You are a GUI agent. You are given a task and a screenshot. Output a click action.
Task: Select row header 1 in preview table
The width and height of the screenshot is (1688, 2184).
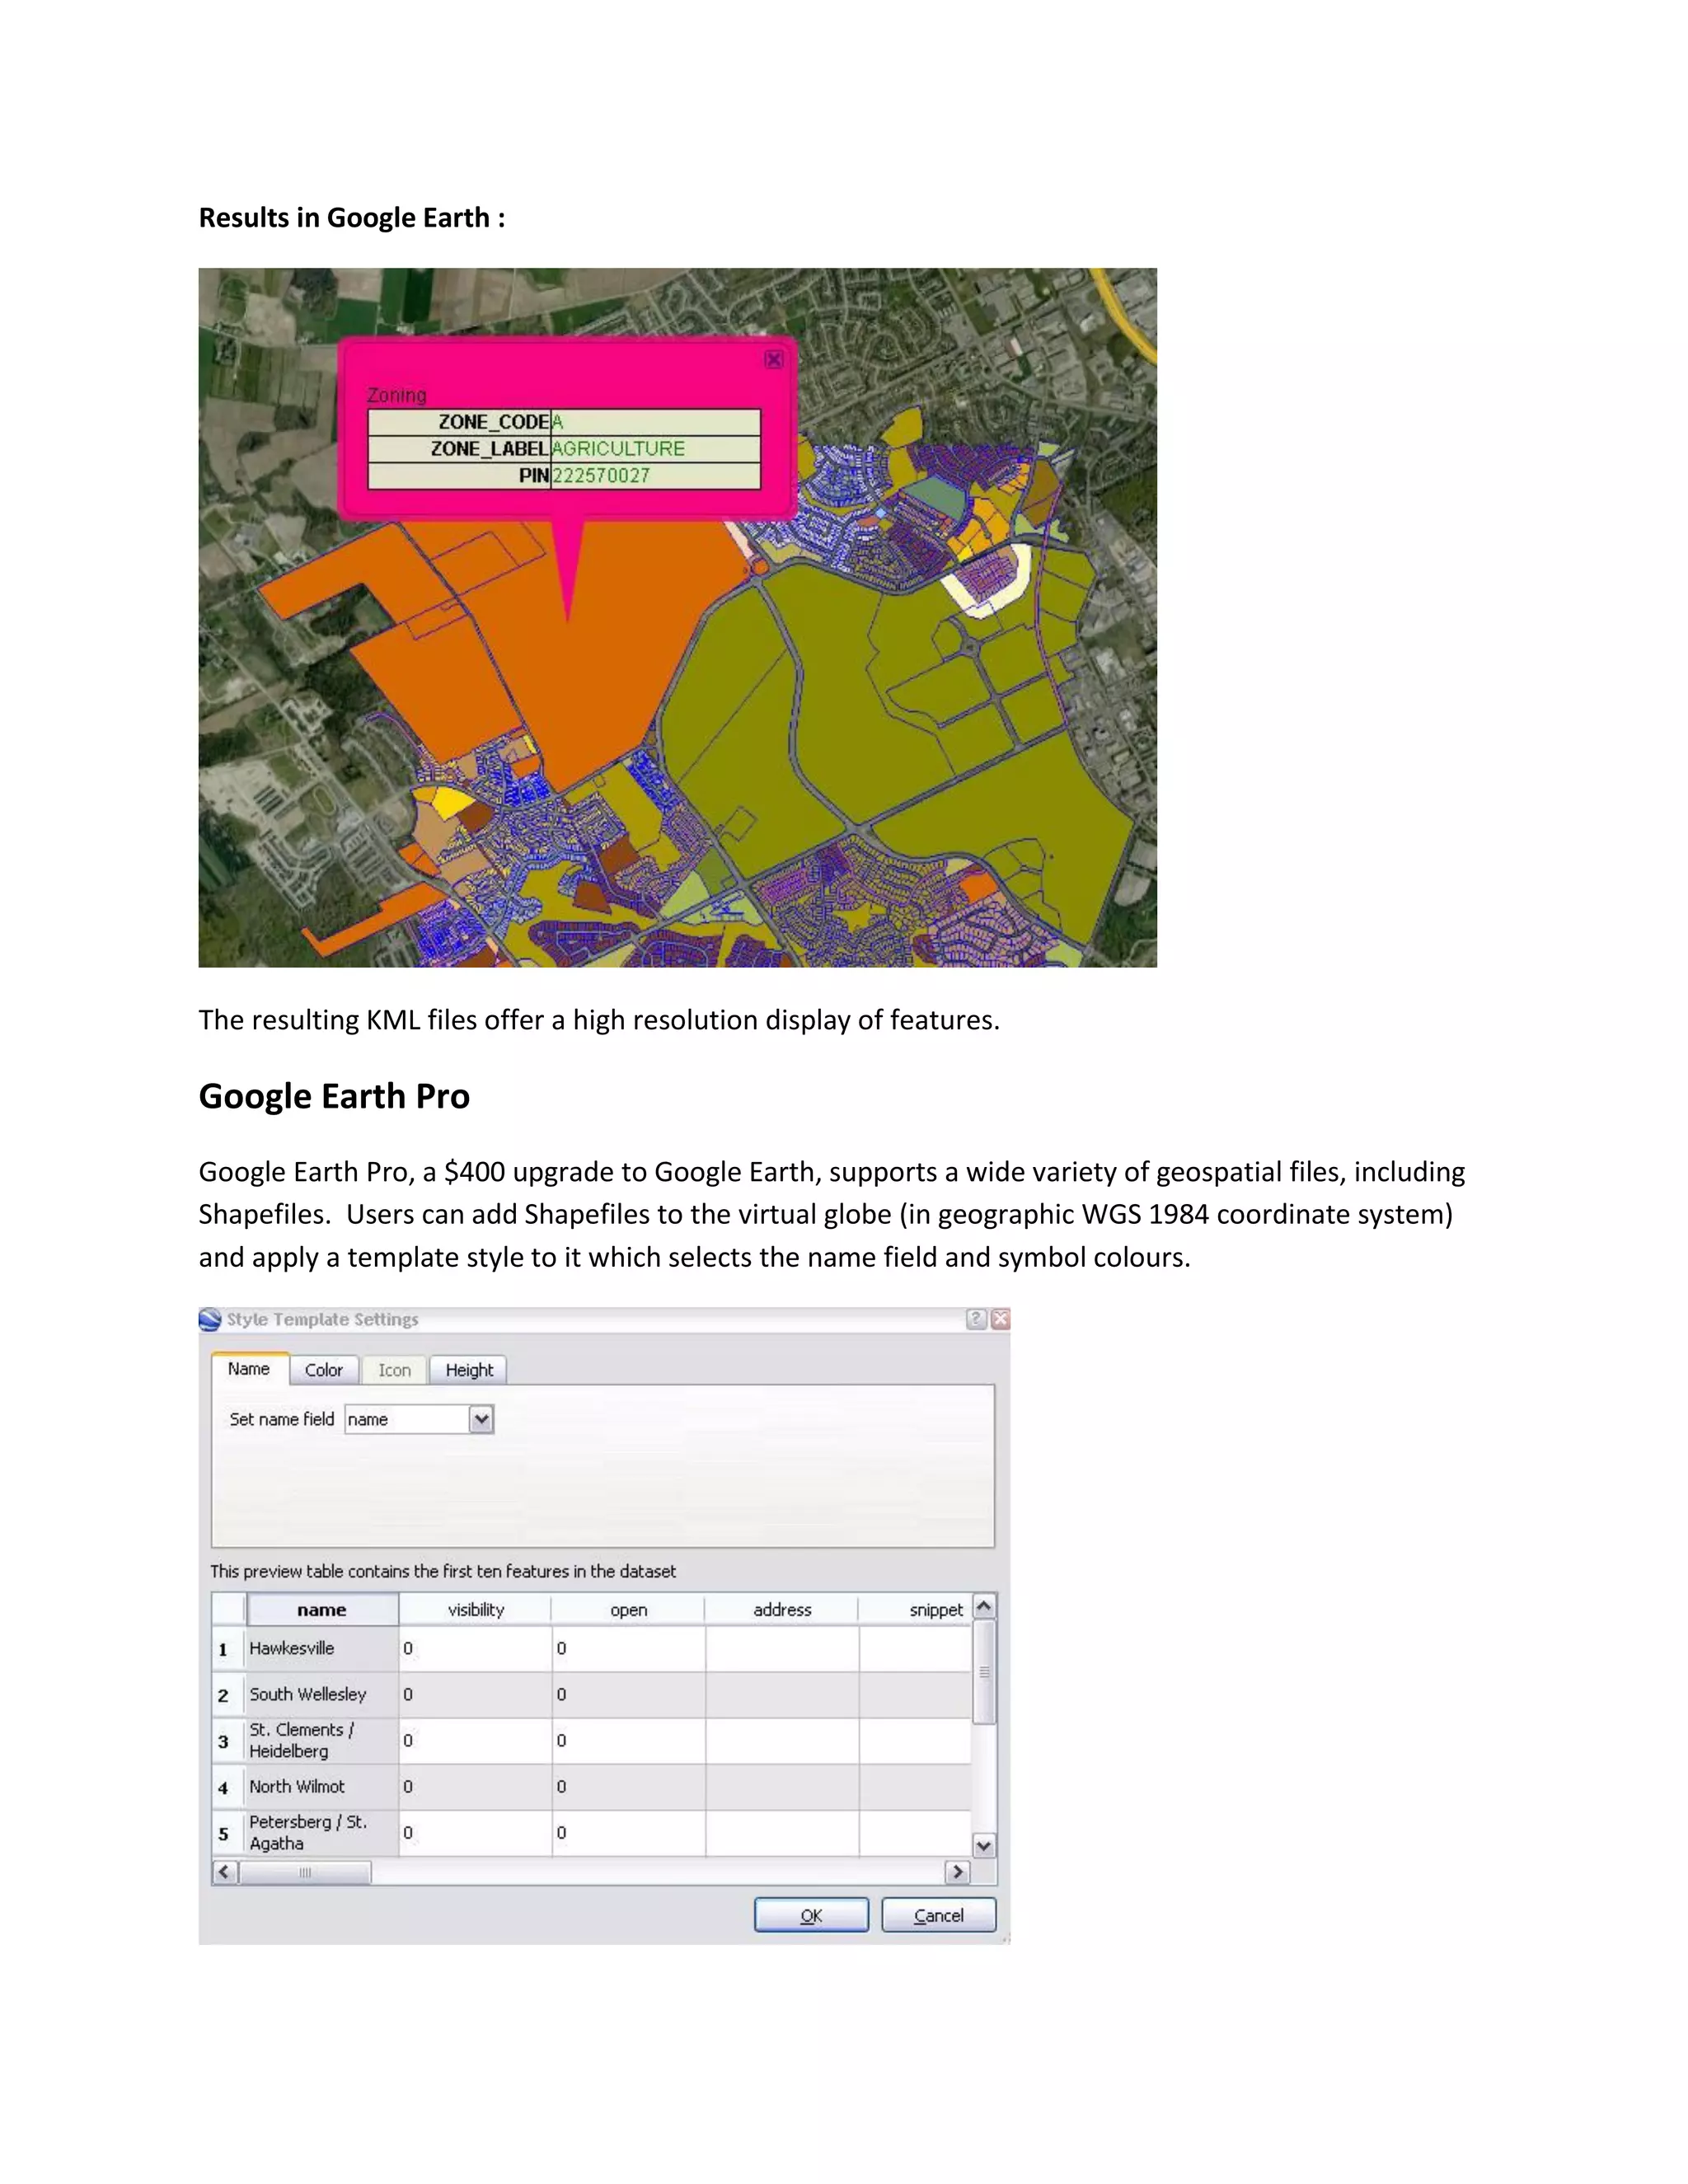(228, 1649)
